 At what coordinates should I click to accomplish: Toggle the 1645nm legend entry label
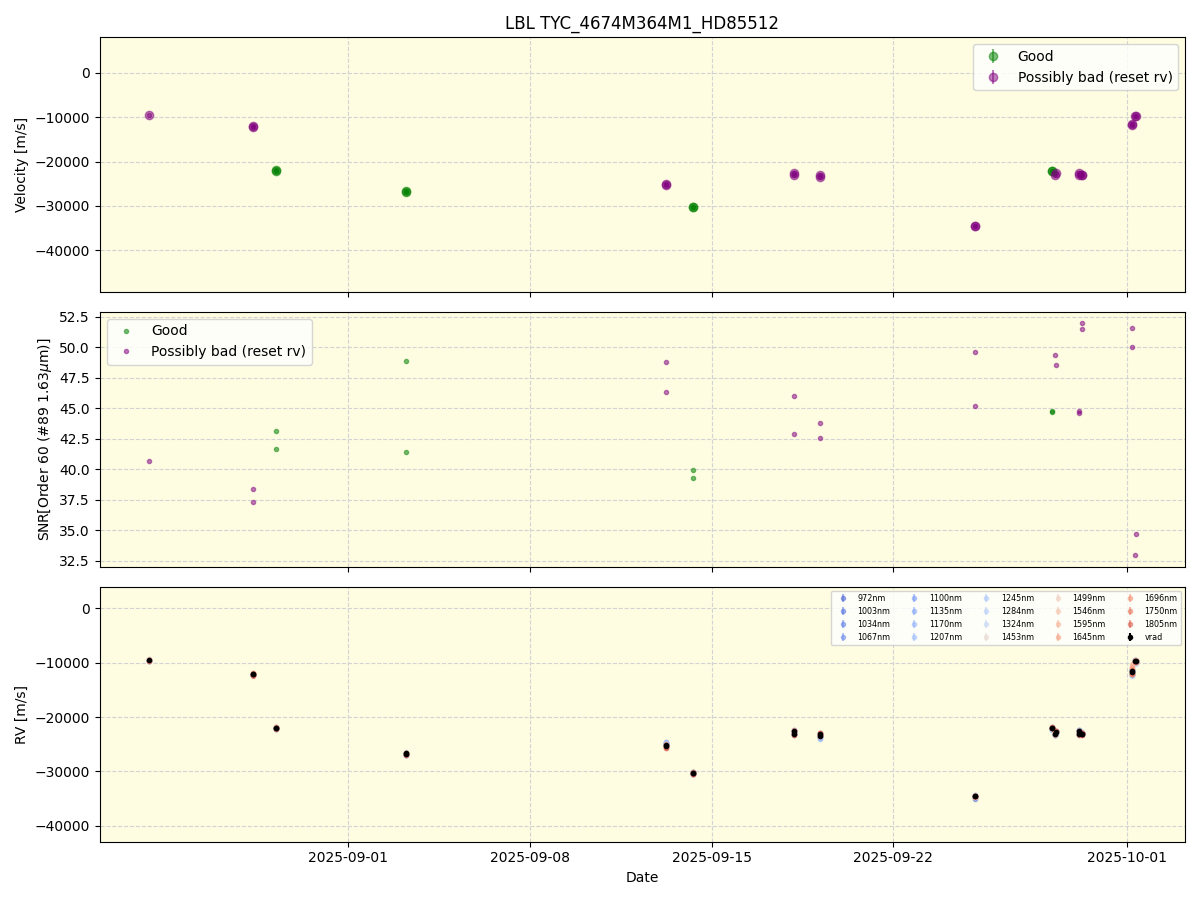tap(1088, 637)
